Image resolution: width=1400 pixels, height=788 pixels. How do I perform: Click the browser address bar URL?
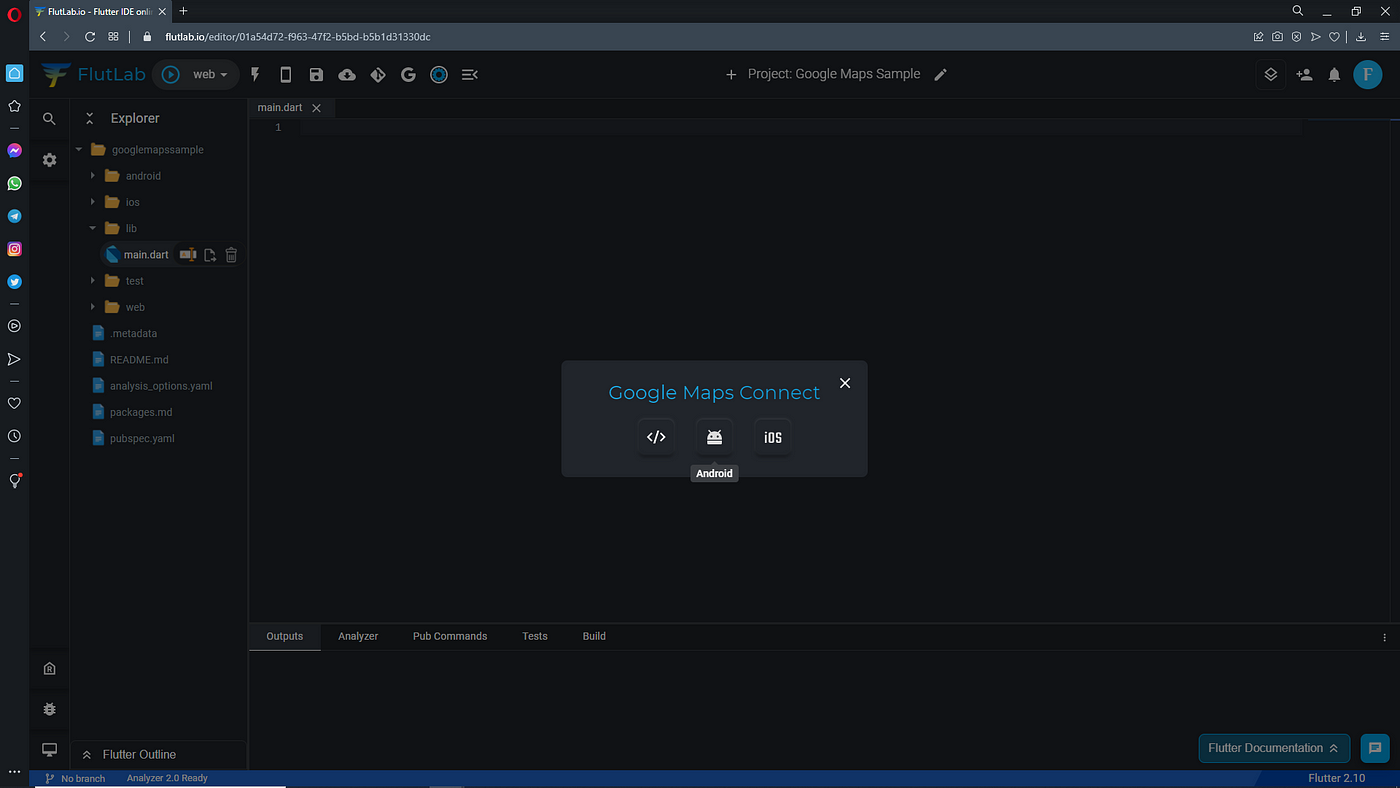[298, 36]
